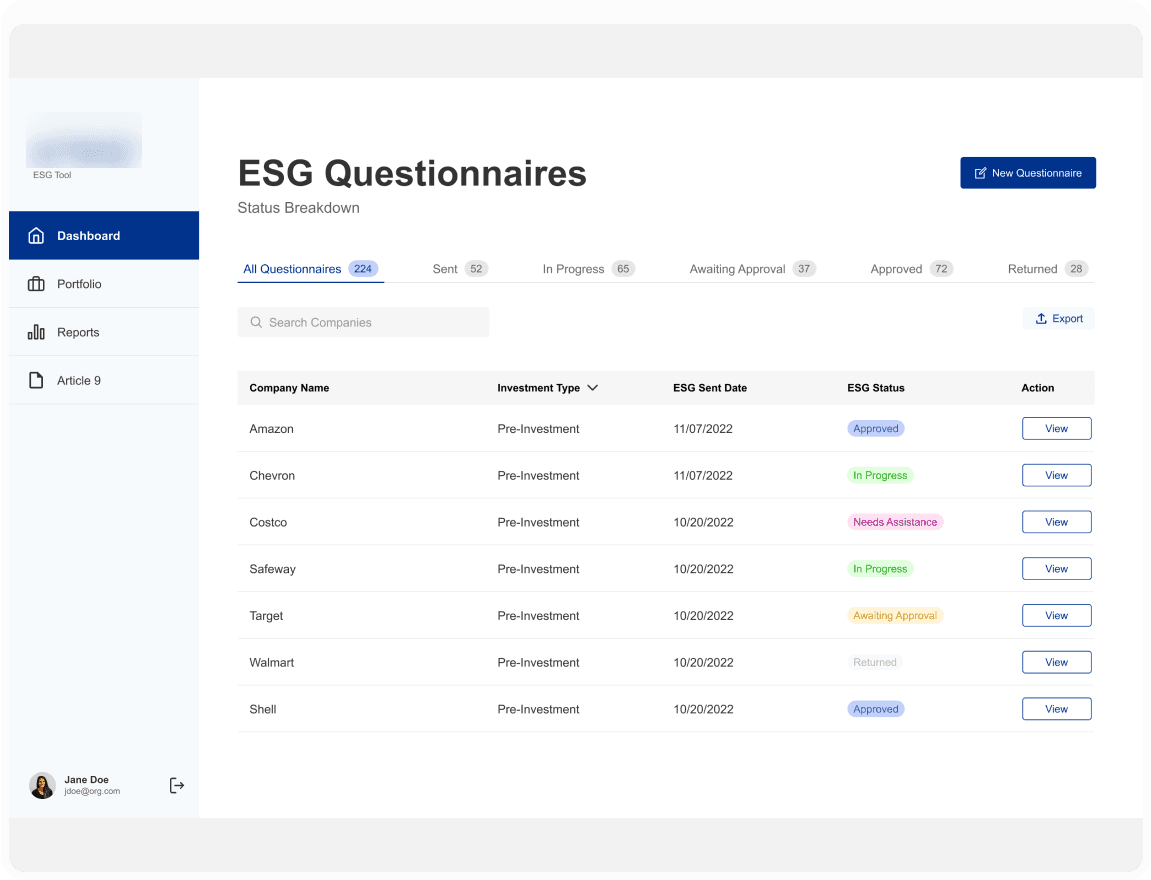The height and width of the screenshot is (880, 1151).
Task: Click the 224 count badge
Action: click(363, 269)
